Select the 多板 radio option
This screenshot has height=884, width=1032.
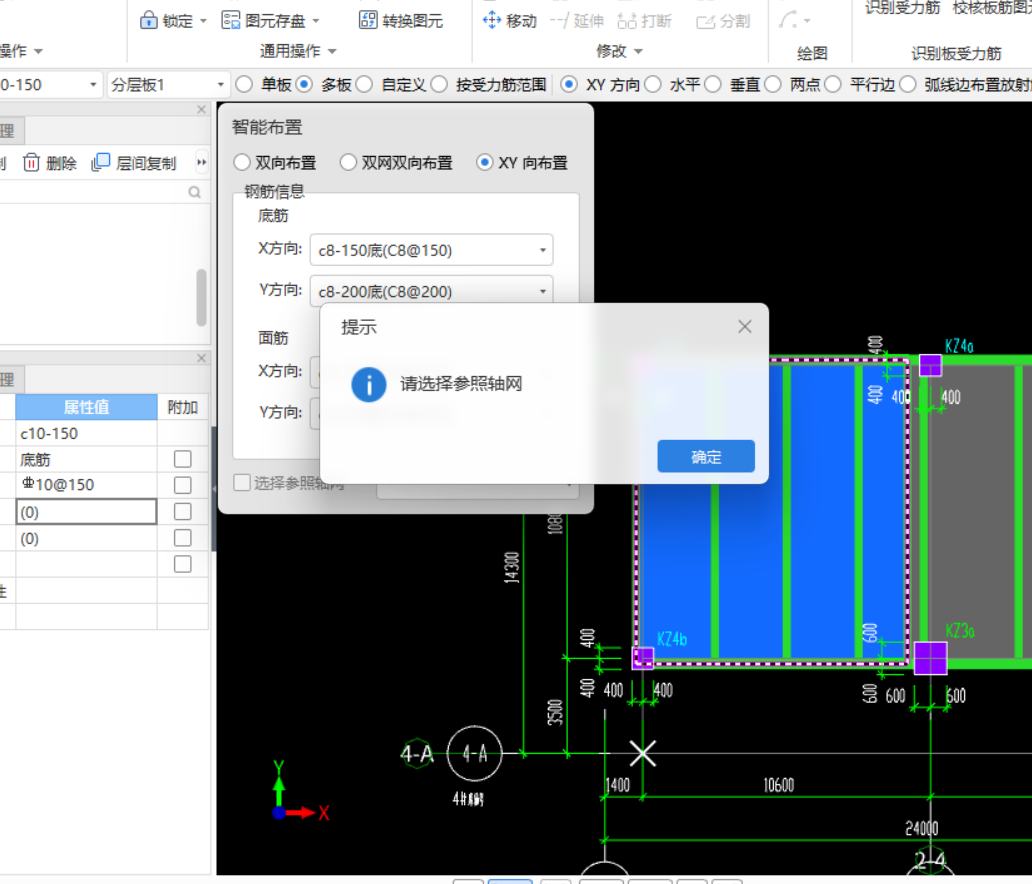tap(304, 84)
